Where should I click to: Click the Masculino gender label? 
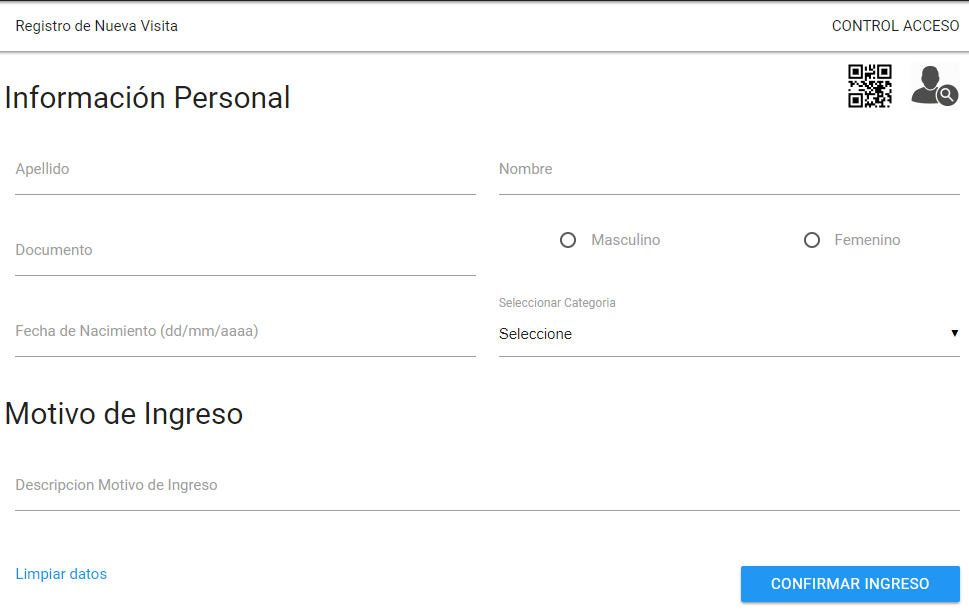625,240
